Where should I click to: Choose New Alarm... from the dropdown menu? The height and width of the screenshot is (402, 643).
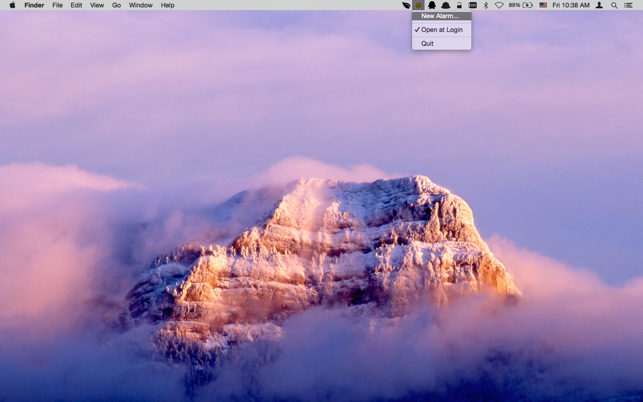[442, 16]
